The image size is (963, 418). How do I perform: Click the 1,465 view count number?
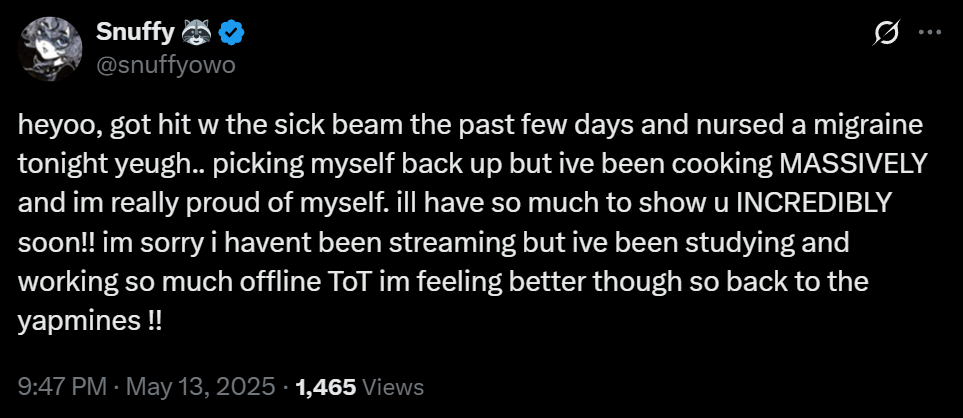pyautogui.click(x=326, y=387)
